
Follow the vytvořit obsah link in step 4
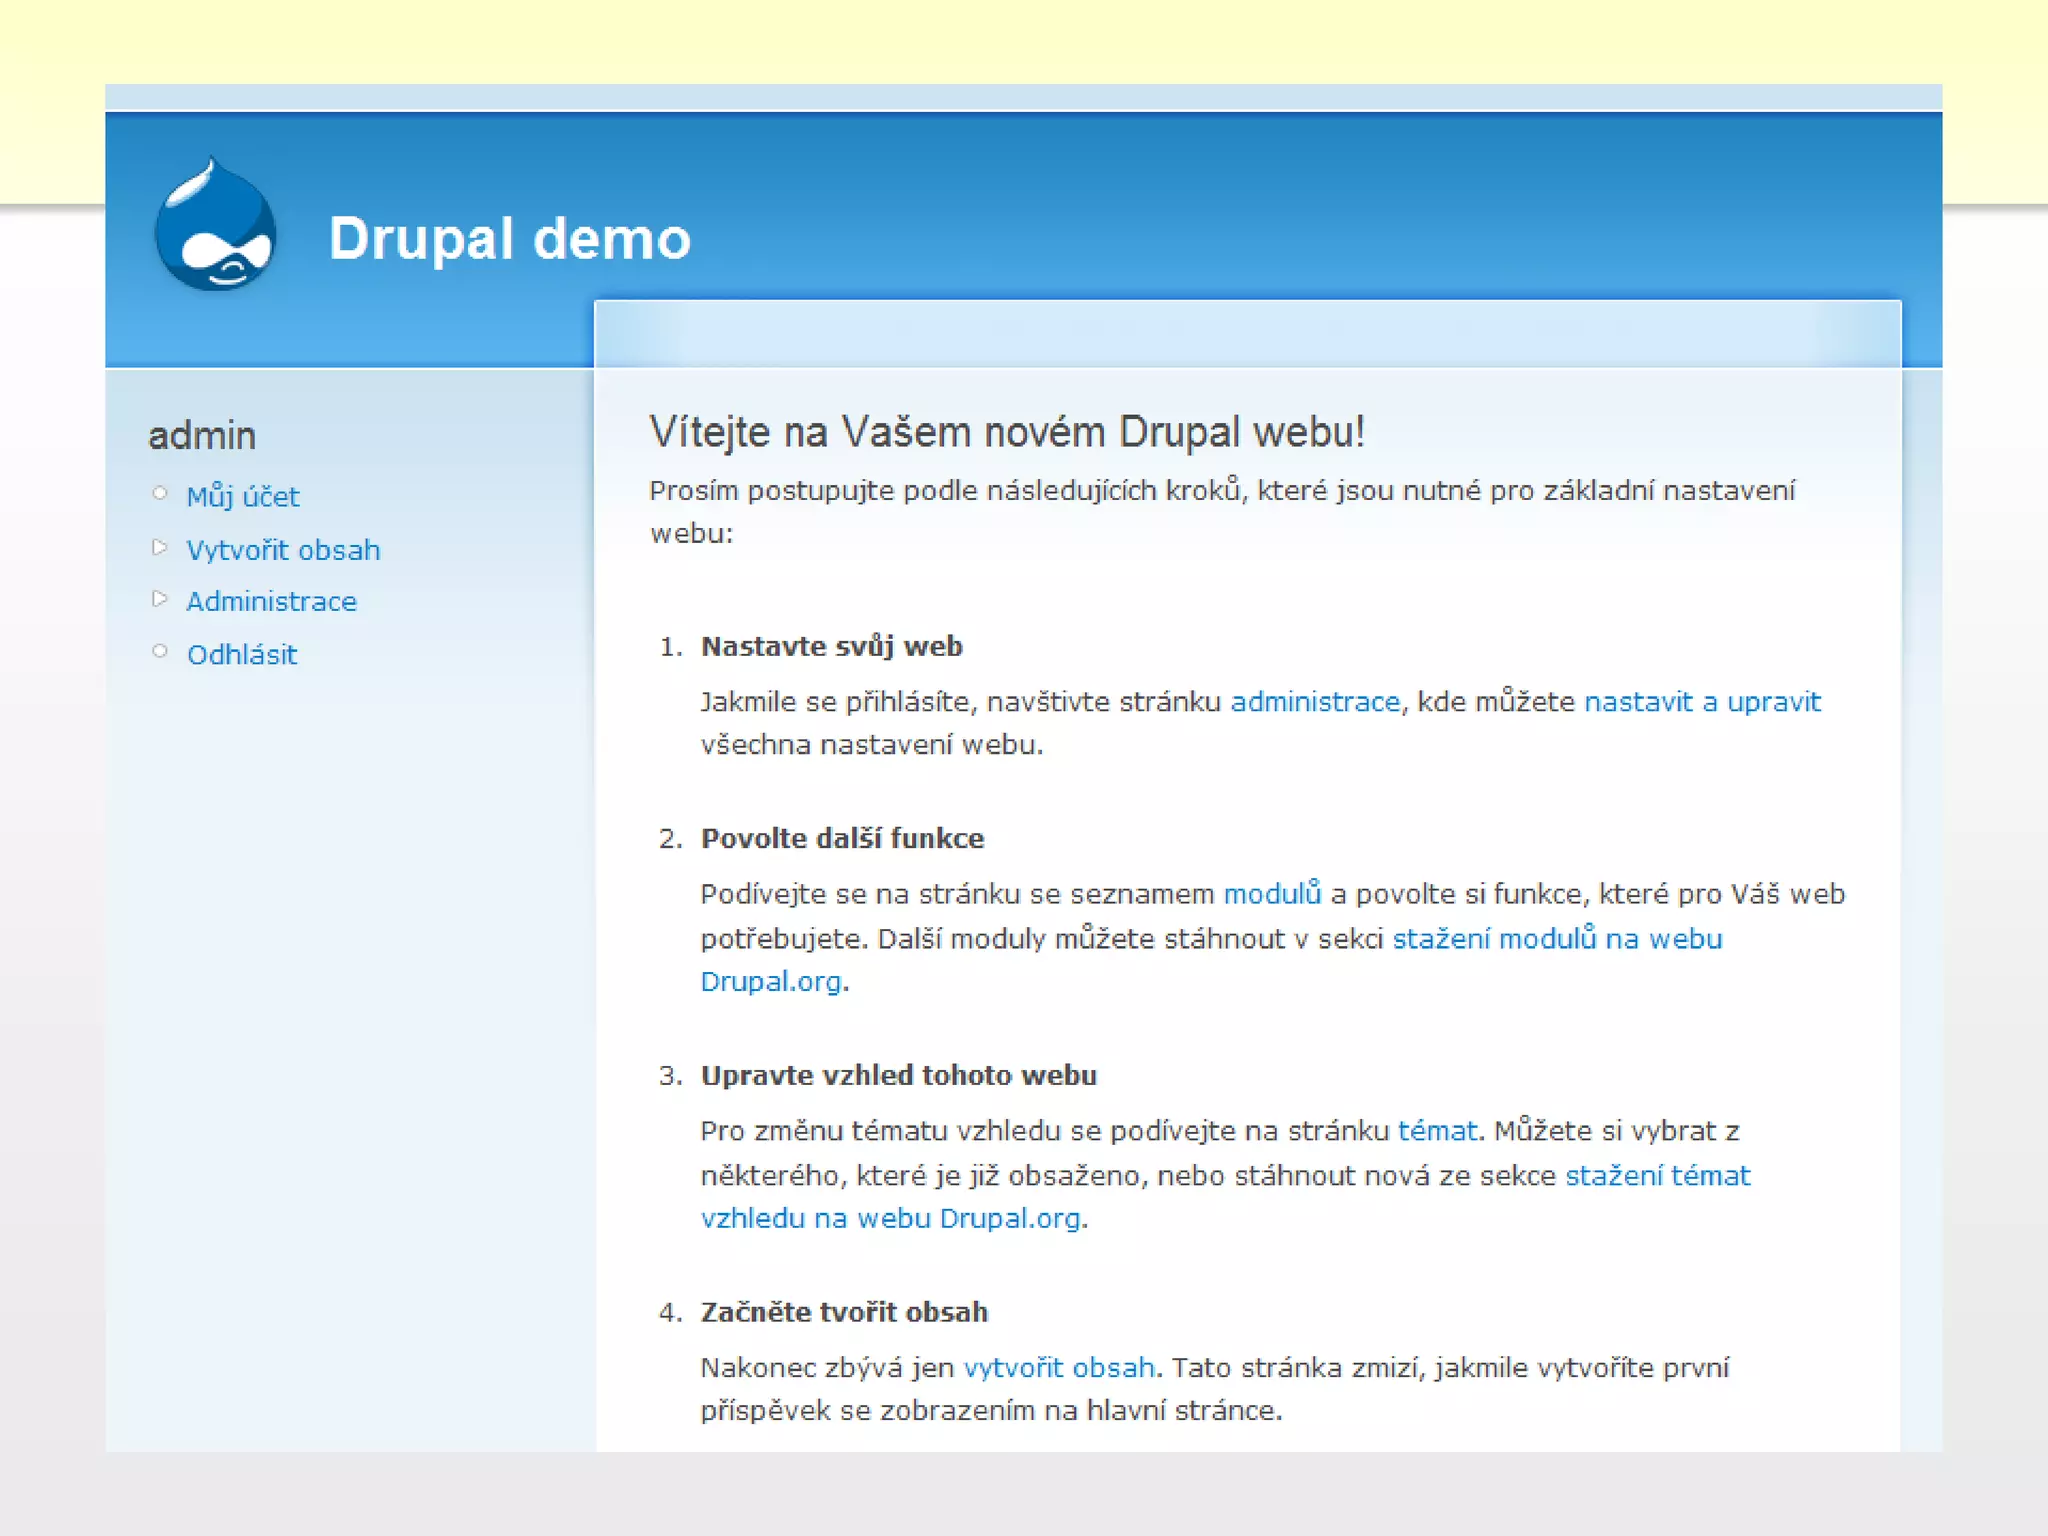pos(1059,1368)
